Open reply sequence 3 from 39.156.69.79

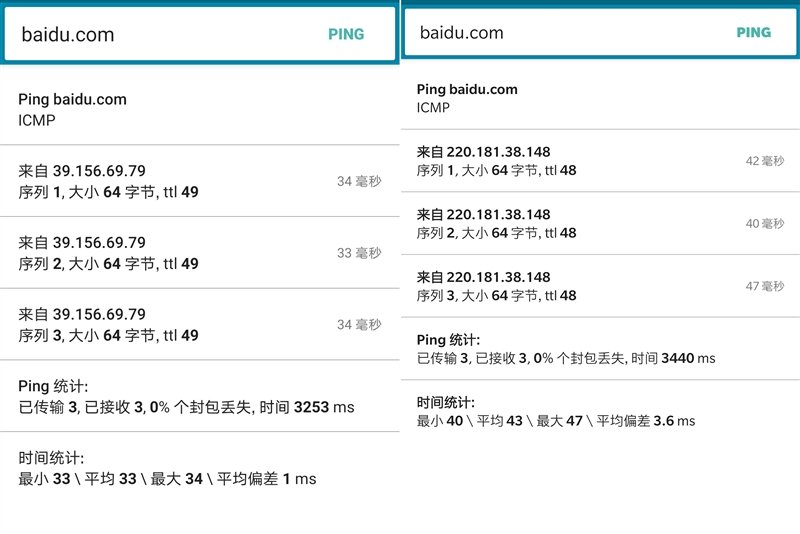[x=199, y=324]
